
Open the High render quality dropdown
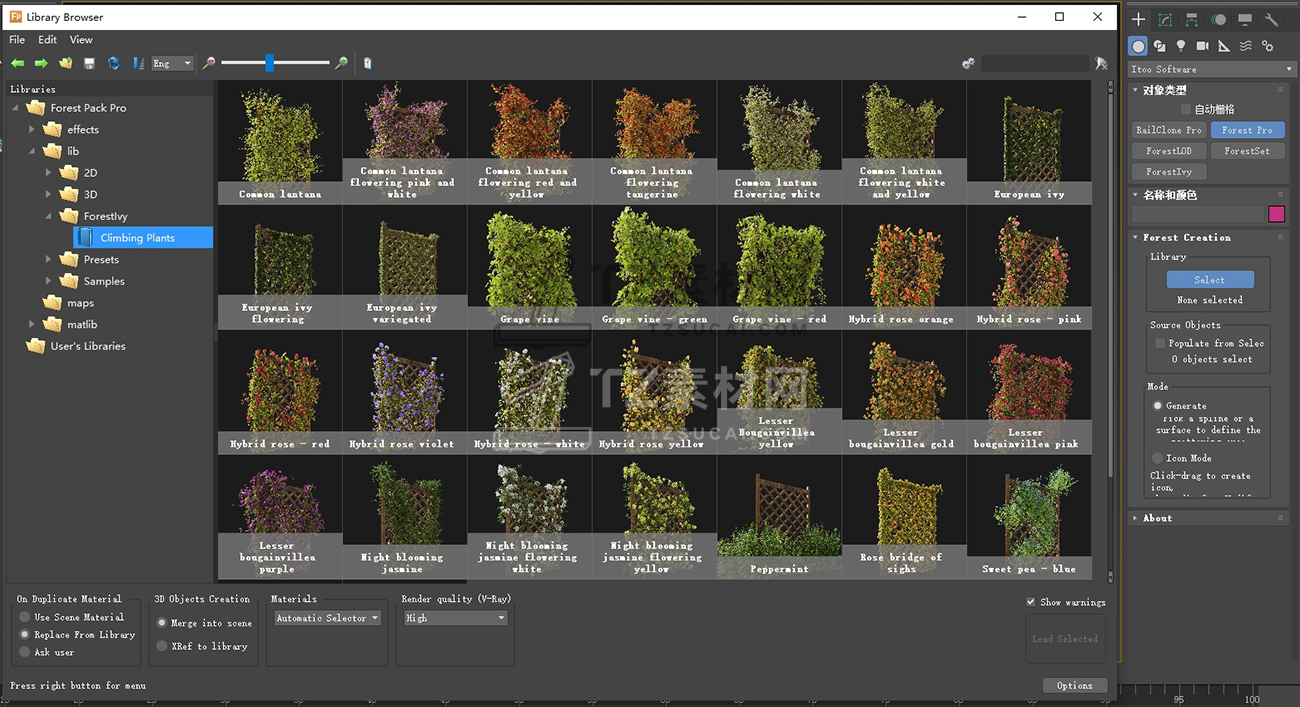[456, 618]
